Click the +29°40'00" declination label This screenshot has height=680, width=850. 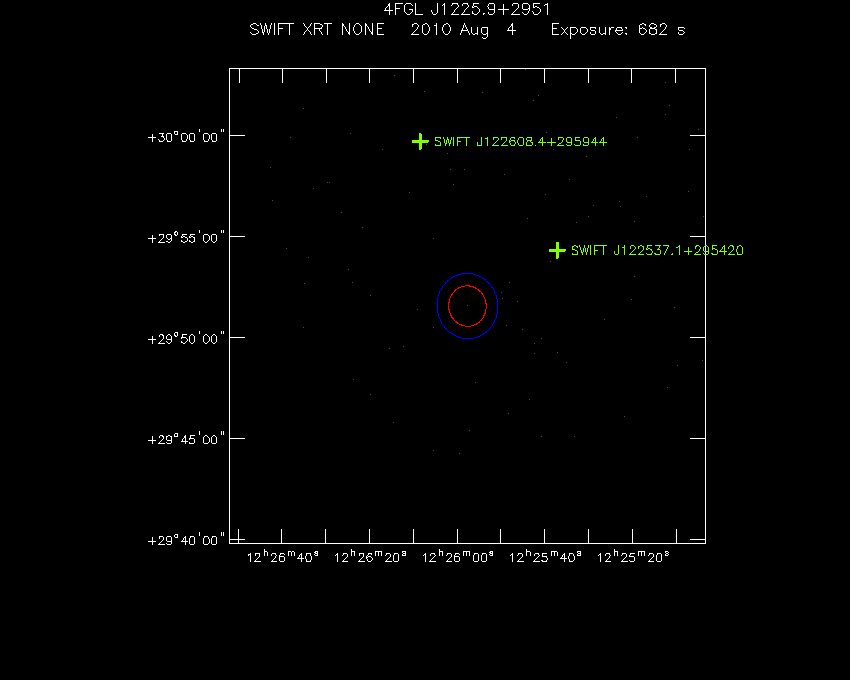click(x=186, y=540)
